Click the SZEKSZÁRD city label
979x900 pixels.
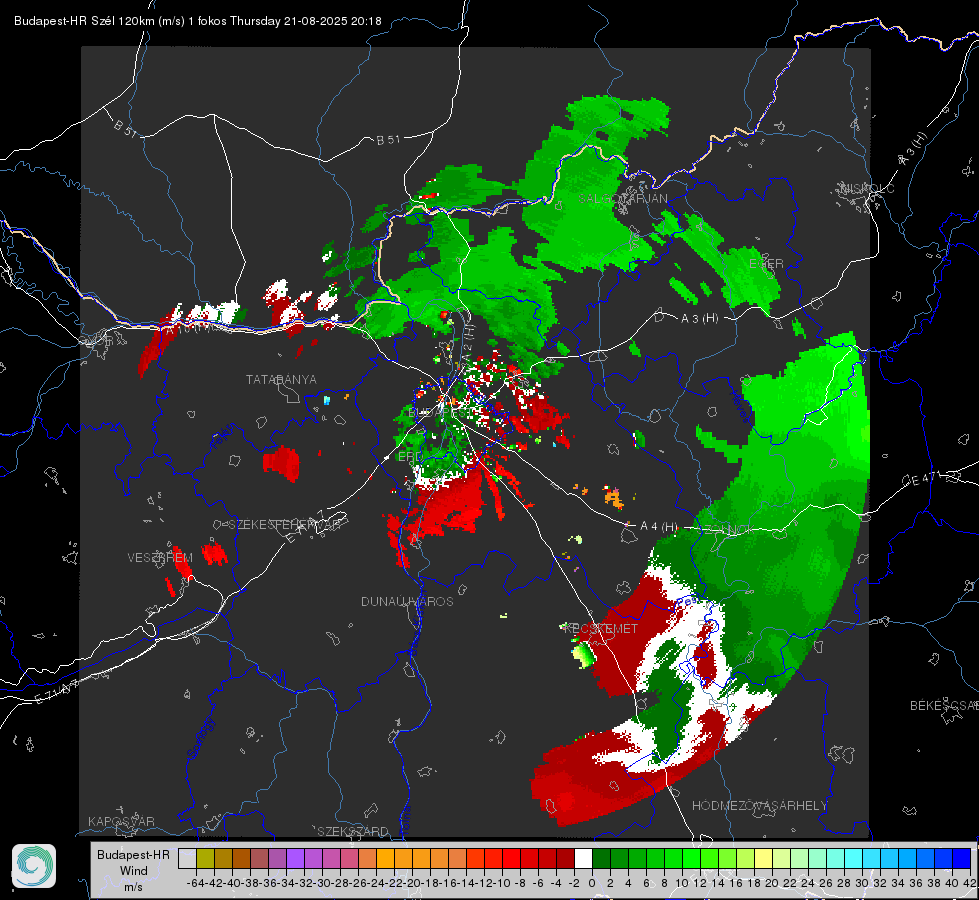353,831
